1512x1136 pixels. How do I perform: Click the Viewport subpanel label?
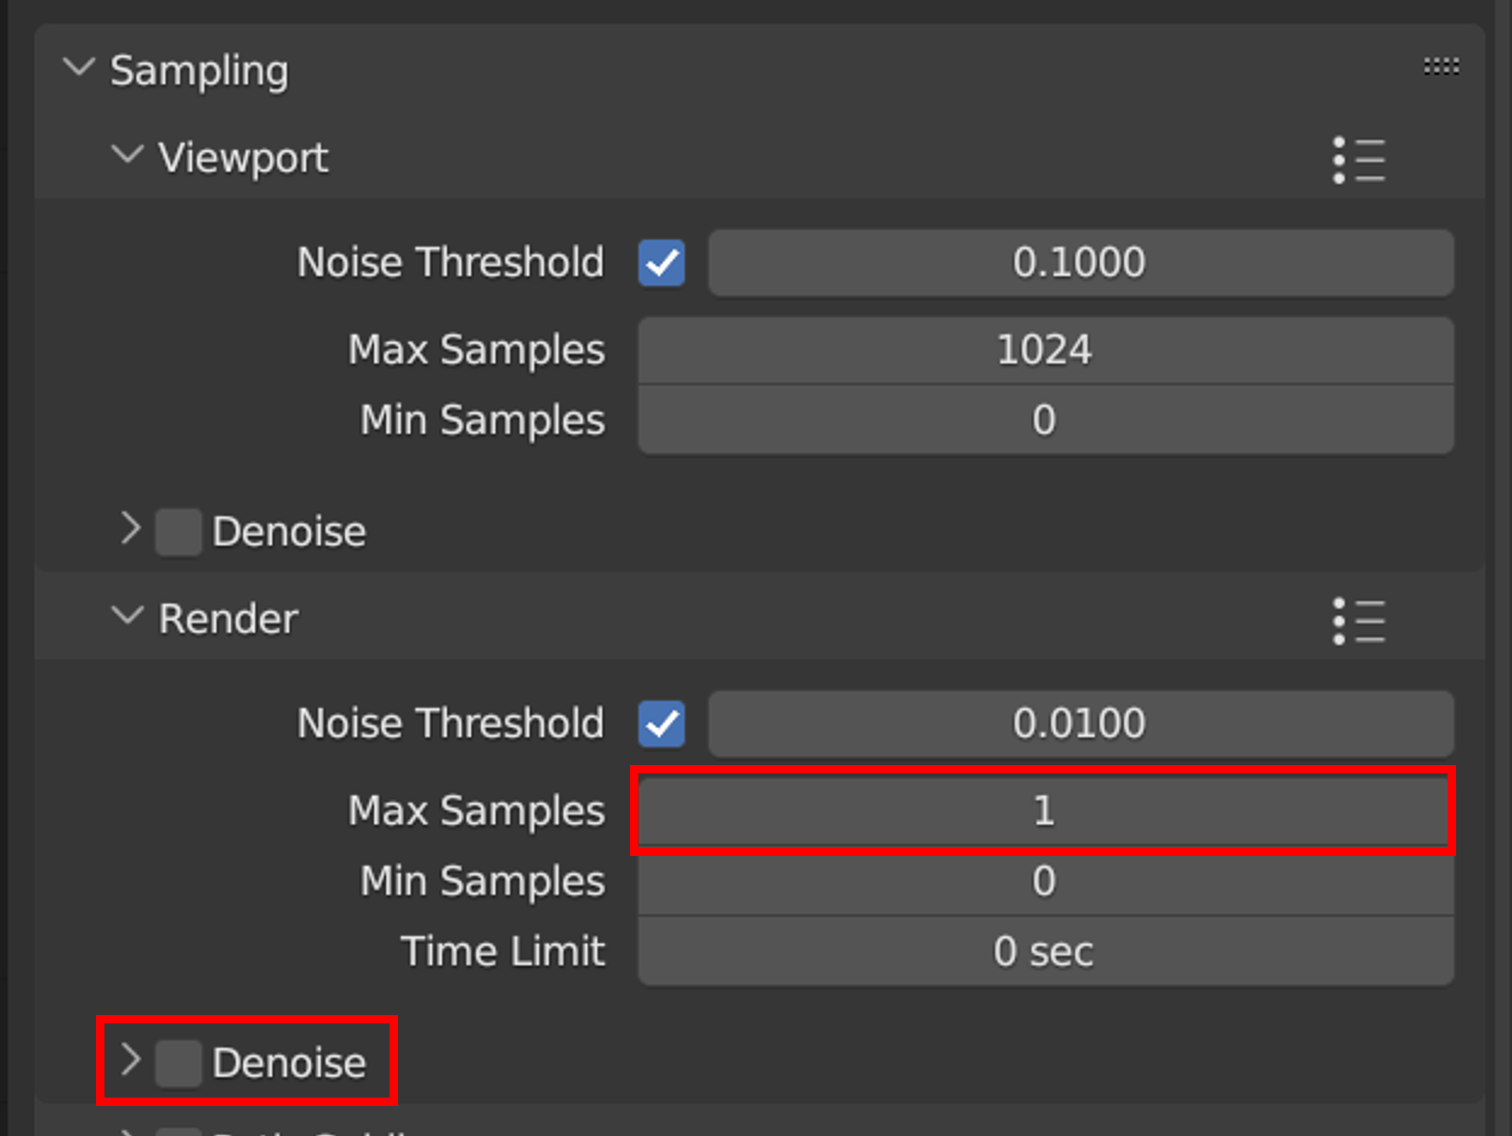pyautogui.click(x=243, y=158)
